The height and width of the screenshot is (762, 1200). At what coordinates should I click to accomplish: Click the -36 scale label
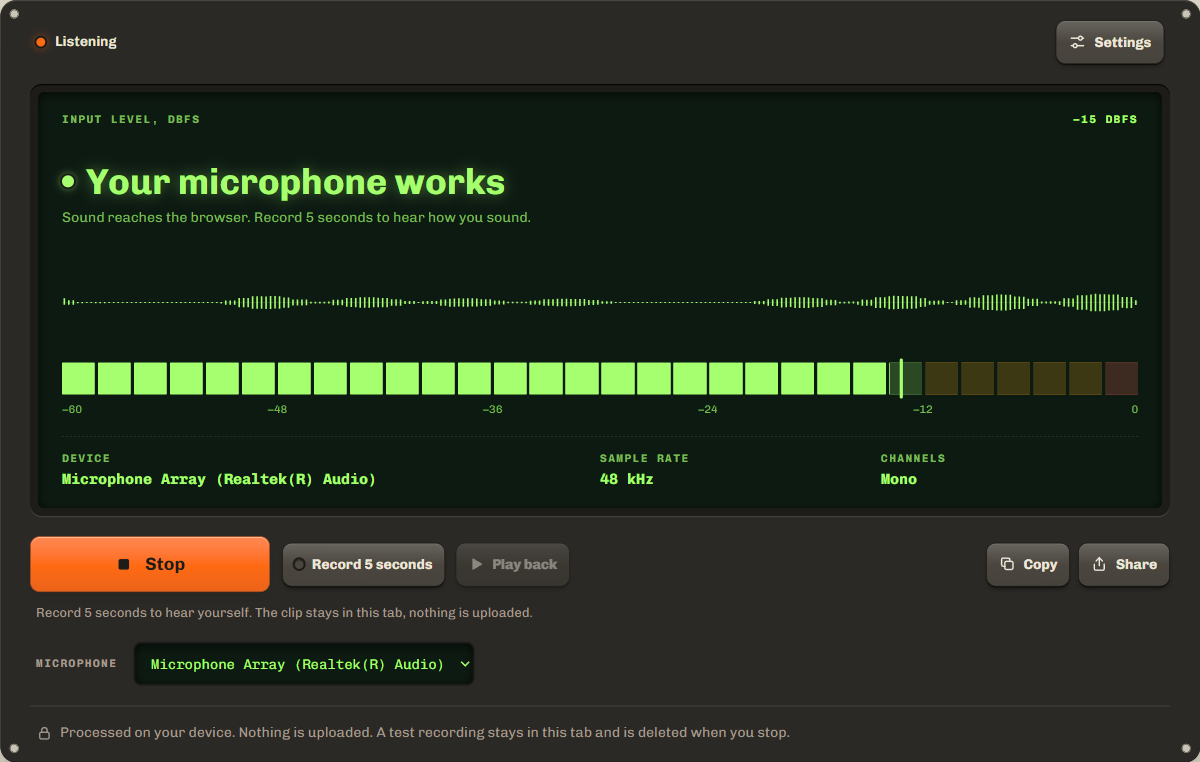[492, 409]
